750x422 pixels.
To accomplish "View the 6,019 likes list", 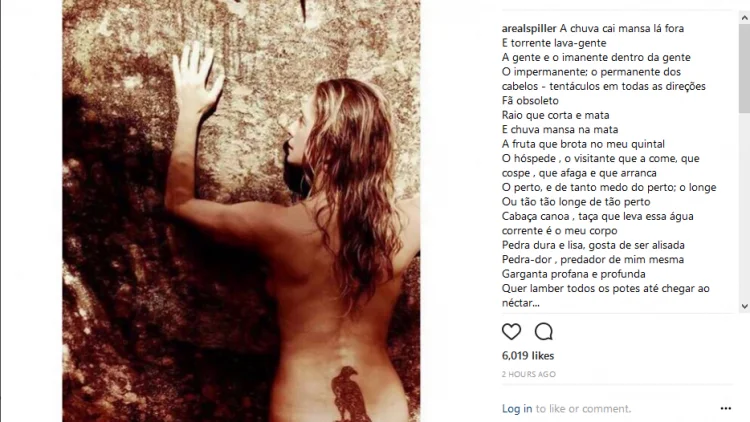I will [528, 355].
